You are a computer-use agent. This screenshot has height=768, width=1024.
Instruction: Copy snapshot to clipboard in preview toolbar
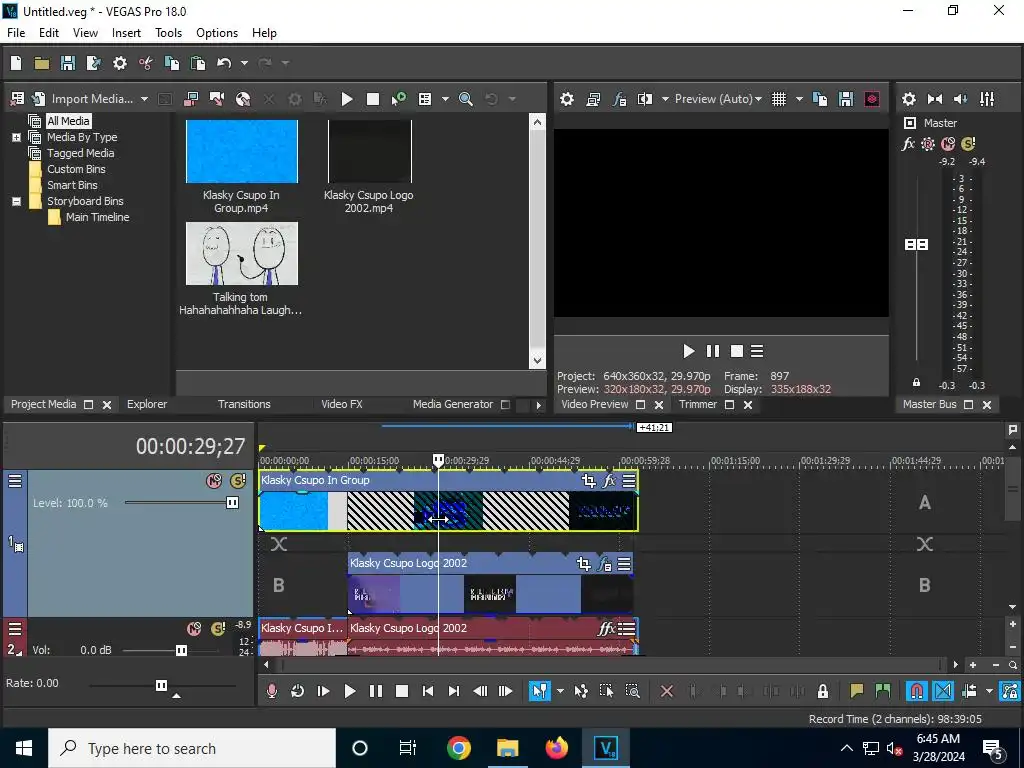[x=820, y=99]
